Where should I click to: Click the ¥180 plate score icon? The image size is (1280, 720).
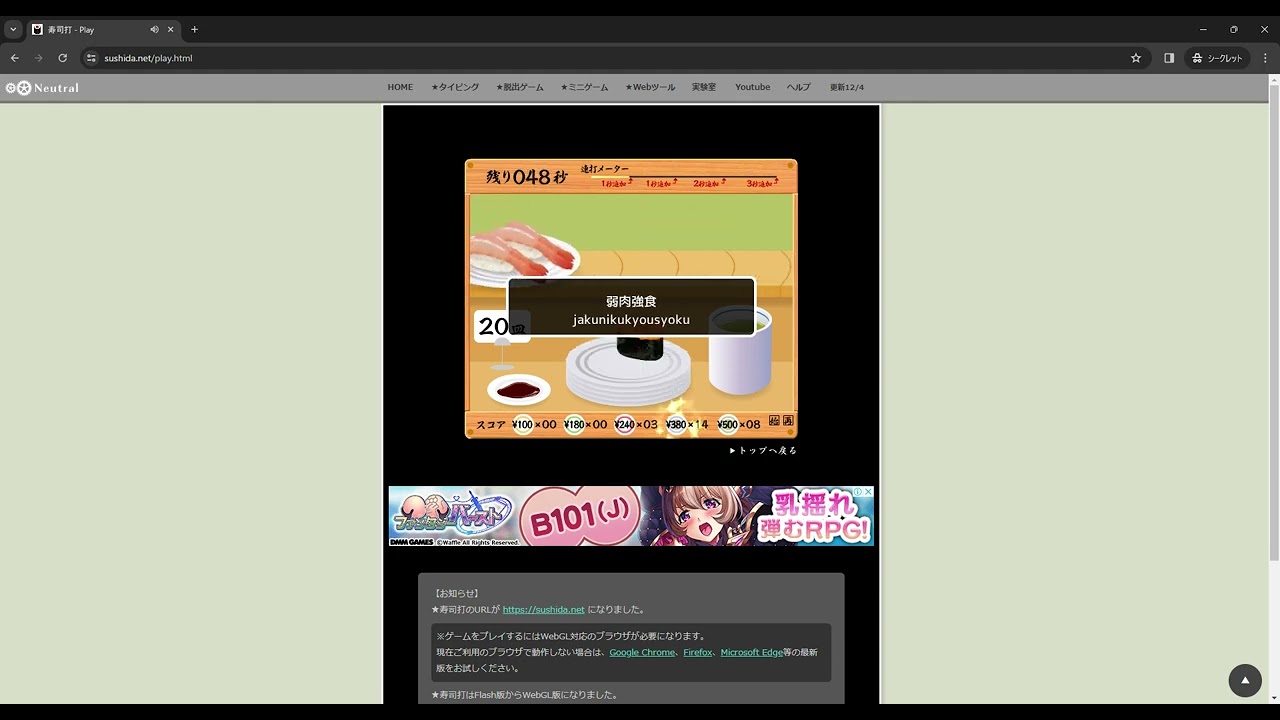click(x=574, y=424)
